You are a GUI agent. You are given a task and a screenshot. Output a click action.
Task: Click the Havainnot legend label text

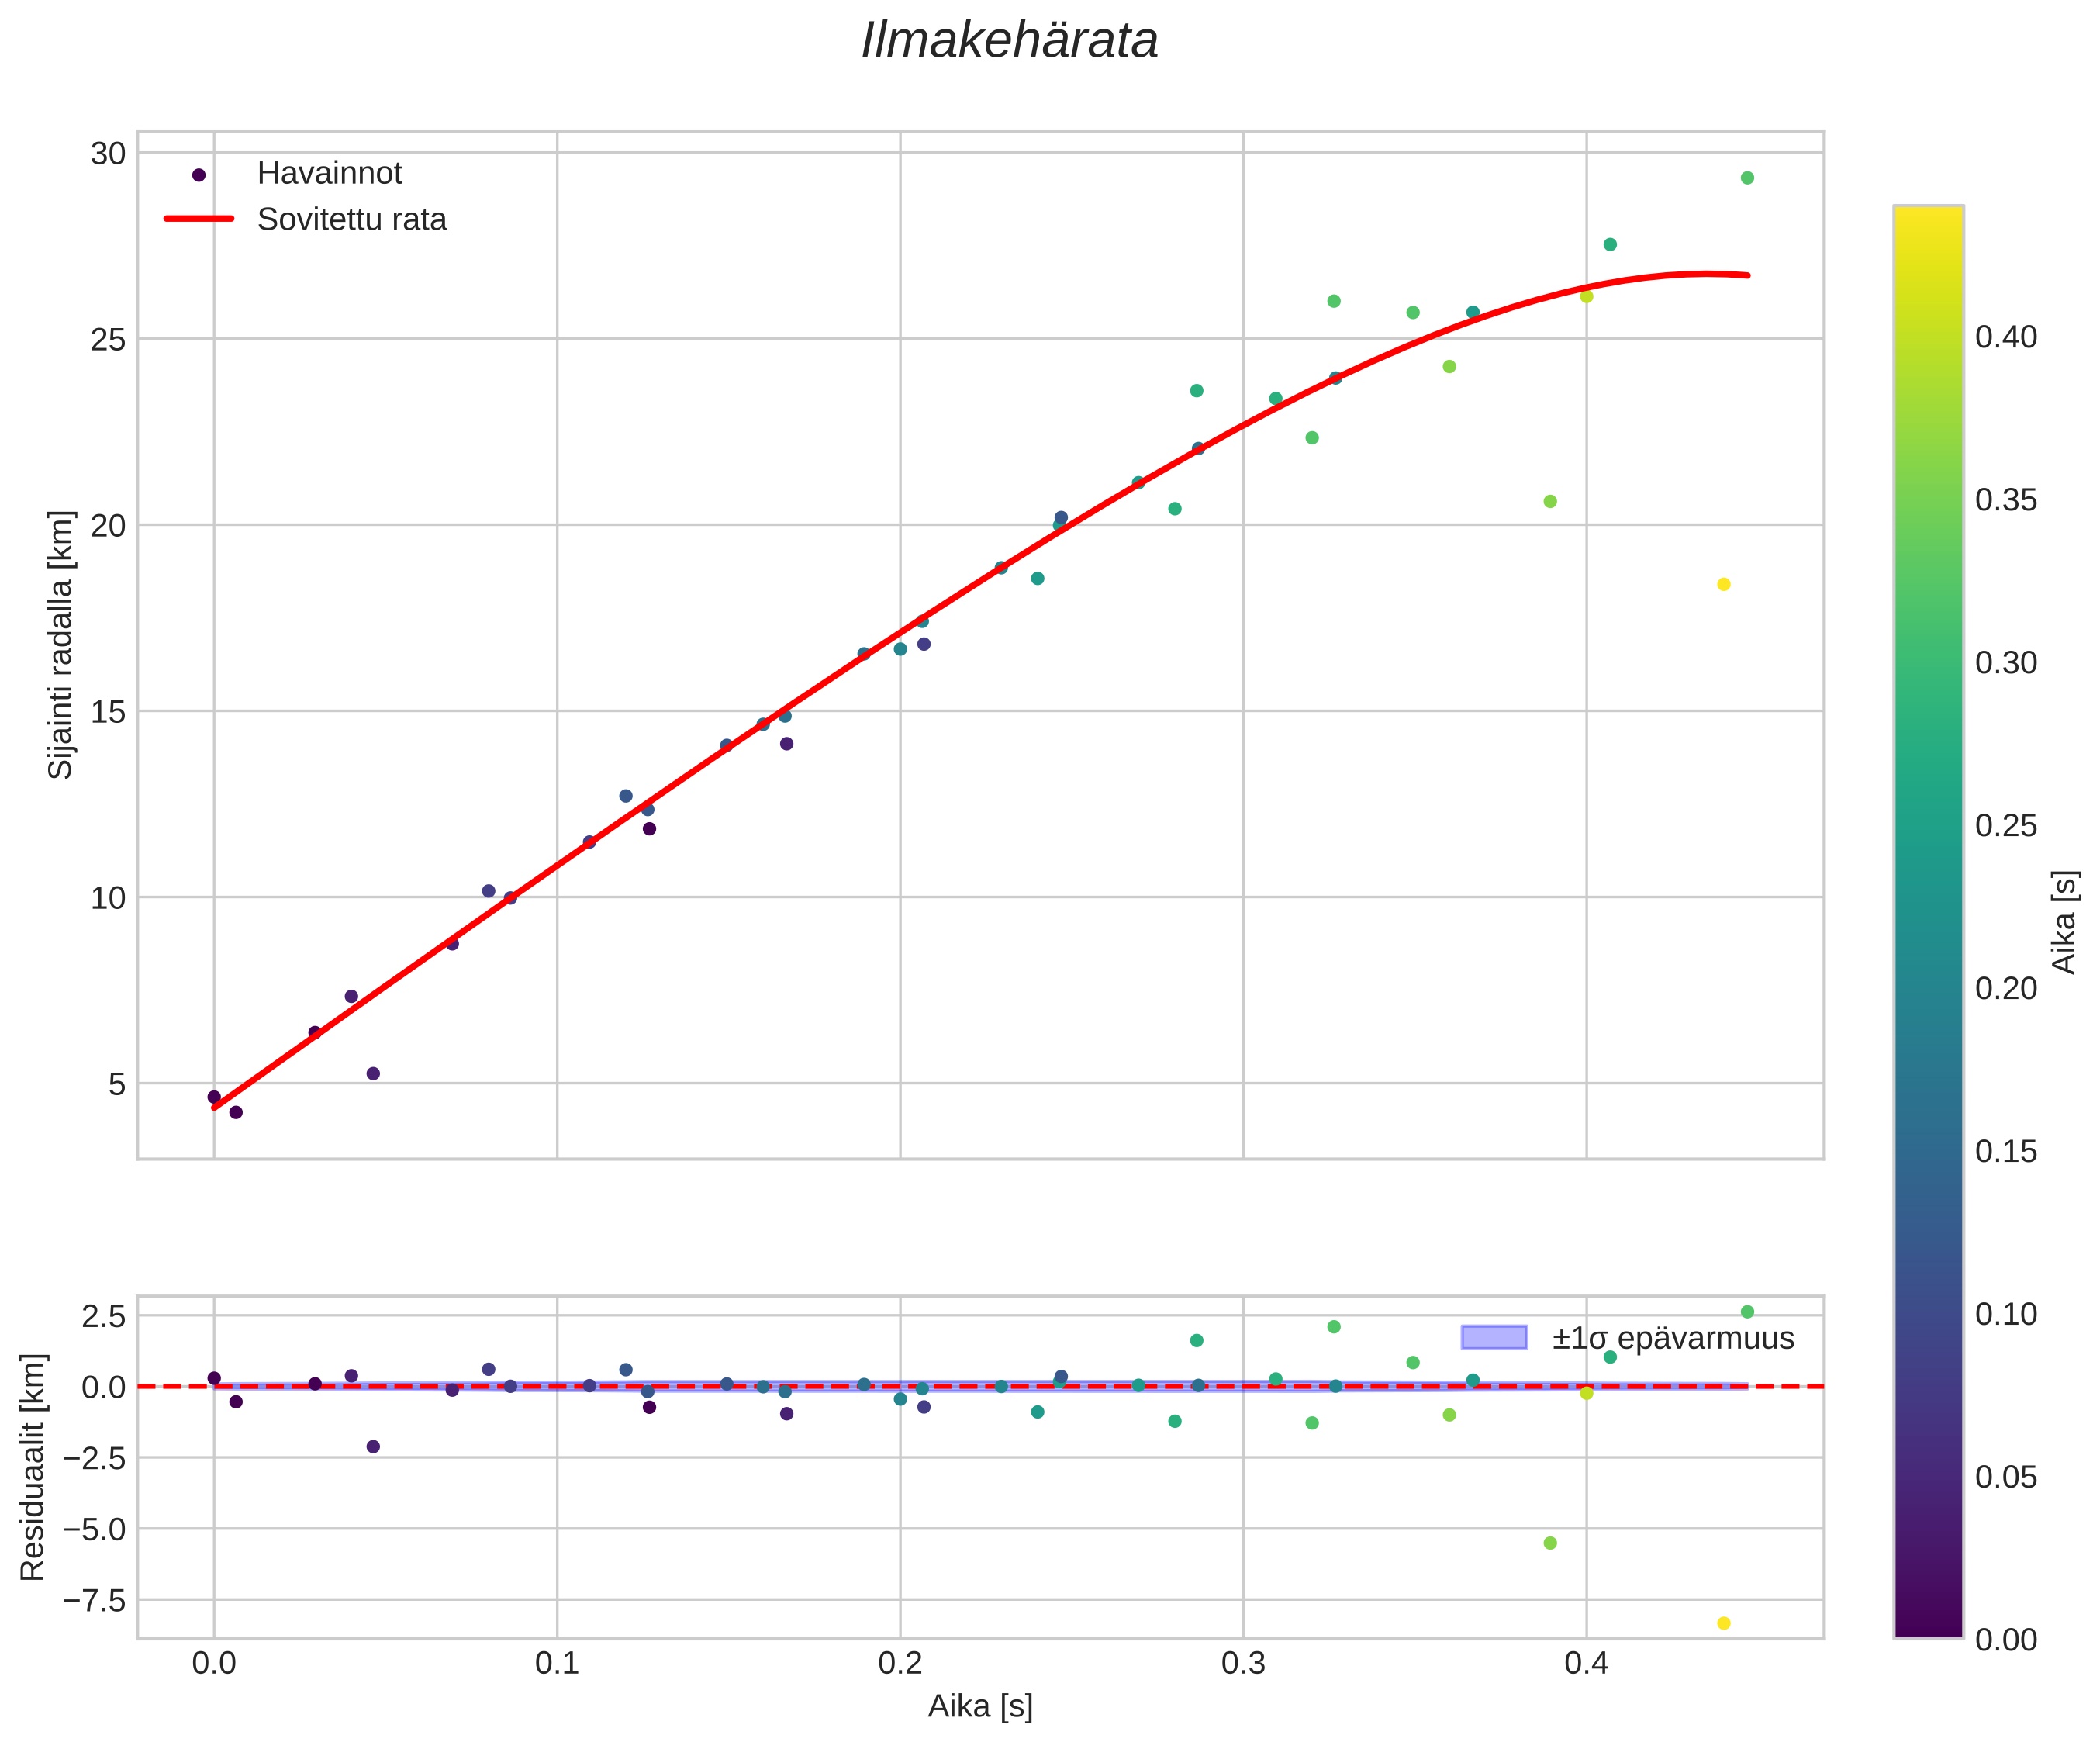coord(329,174)
